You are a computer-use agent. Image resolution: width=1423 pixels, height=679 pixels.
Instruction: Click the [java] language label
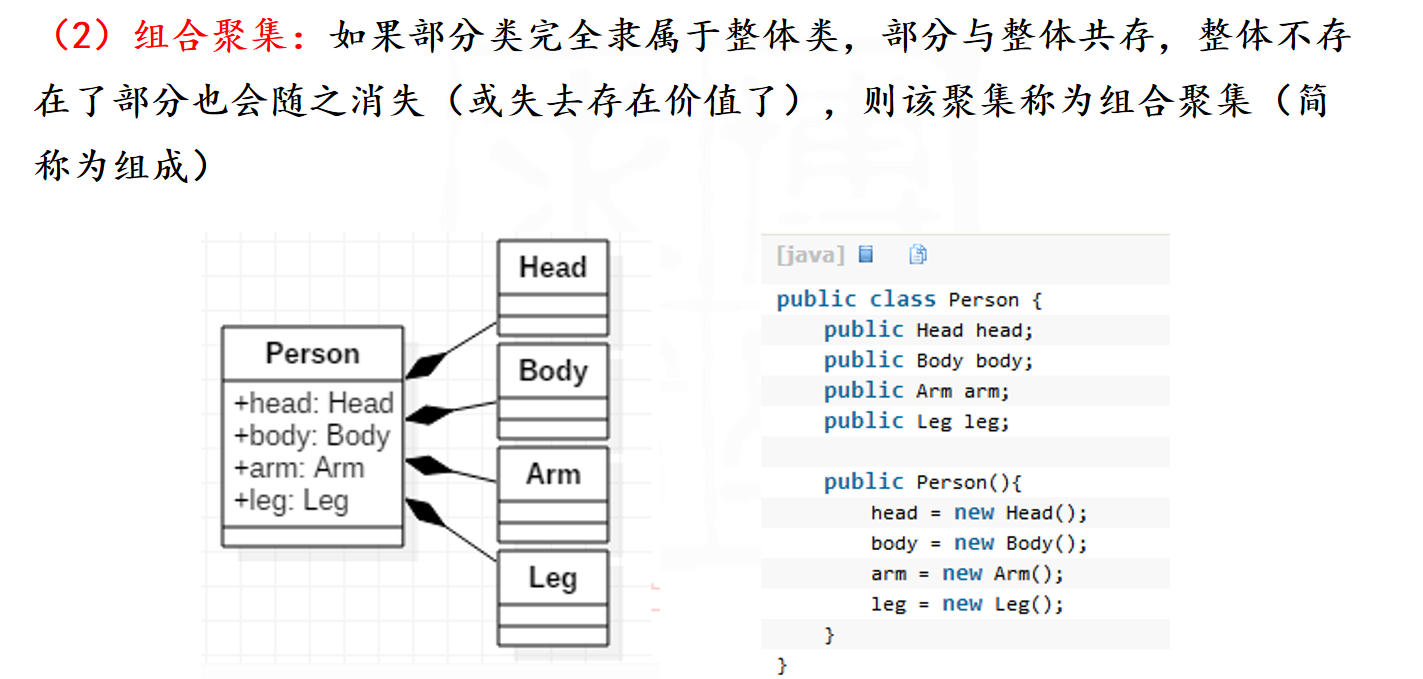pos(810,255)
